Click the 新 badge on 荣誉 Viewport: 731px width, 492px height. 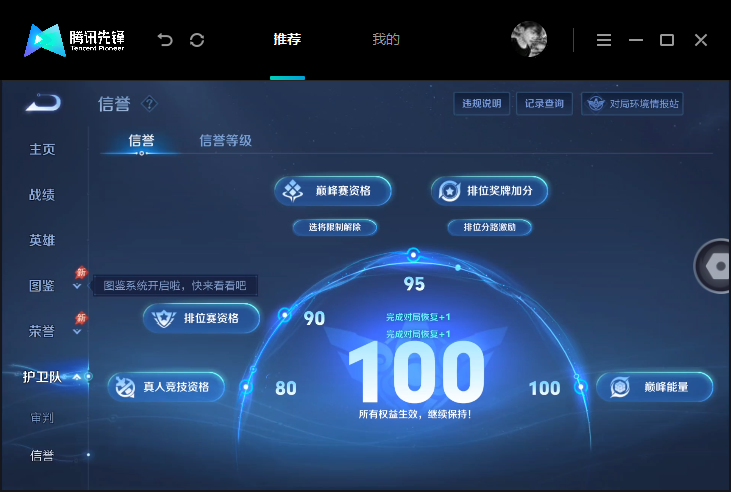[x=81, y=318]
